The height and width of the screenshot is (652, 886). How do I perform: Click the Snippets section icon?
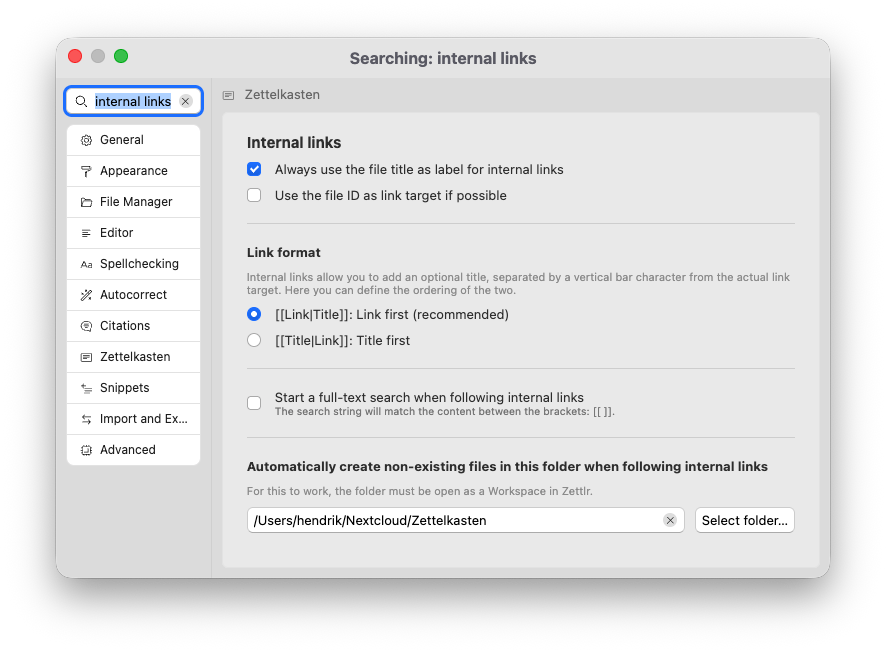coord(86,388)
